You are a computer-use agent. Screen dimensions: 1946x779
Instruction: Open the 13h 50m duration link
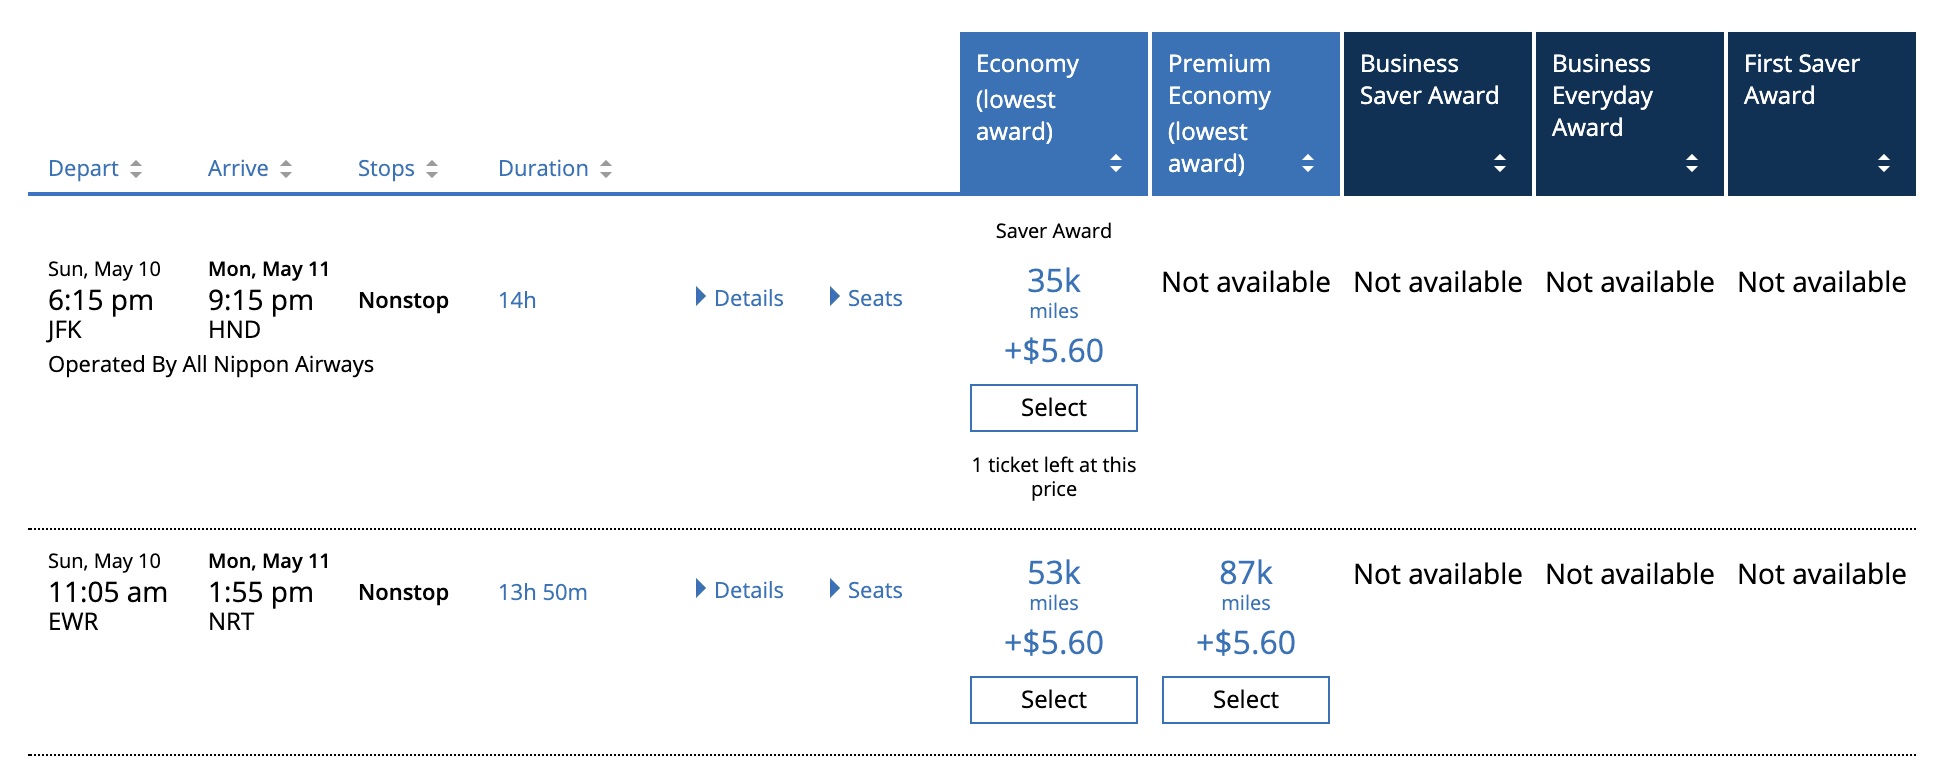click(543, 592)
